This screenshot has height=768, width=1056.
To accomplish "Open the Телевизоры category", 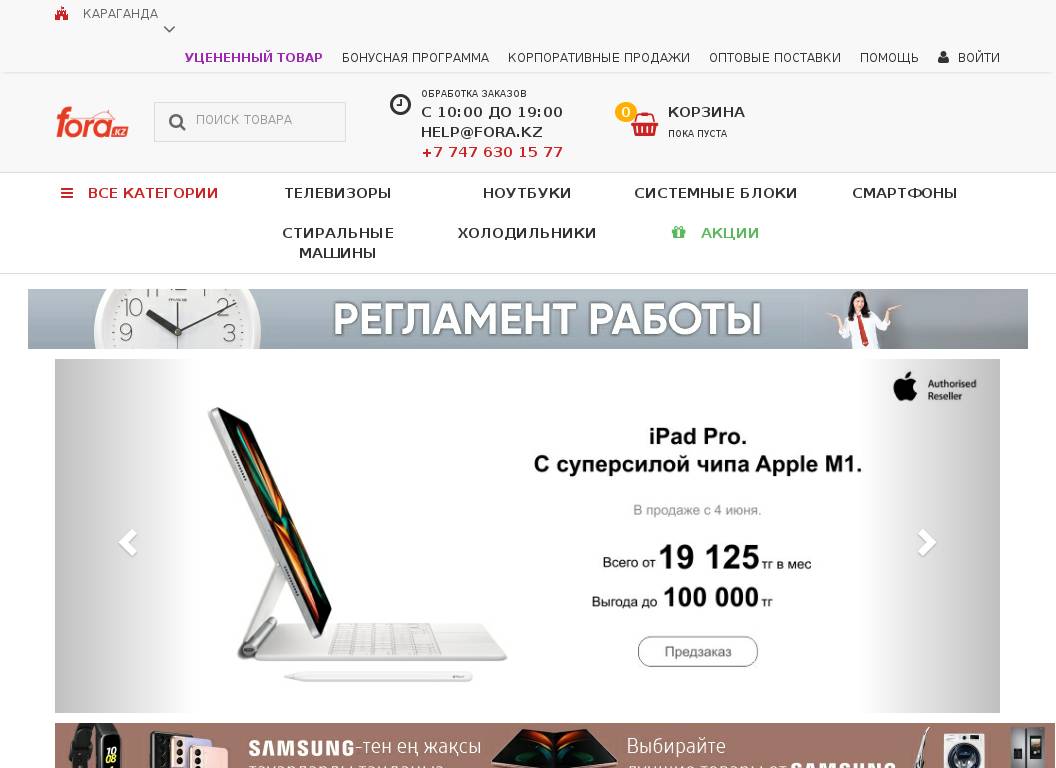I will (337, 193).
